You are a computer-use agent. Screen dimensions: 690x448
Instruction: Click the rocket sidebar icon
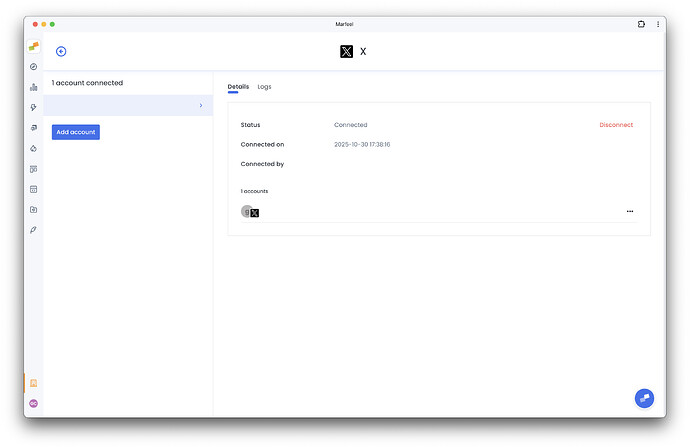pyautogui.click(x=33, y=230)
